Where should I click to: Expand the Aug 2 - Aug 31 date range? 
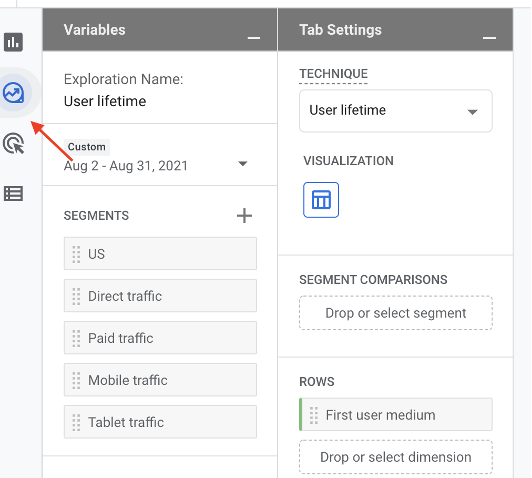point(156,165)
